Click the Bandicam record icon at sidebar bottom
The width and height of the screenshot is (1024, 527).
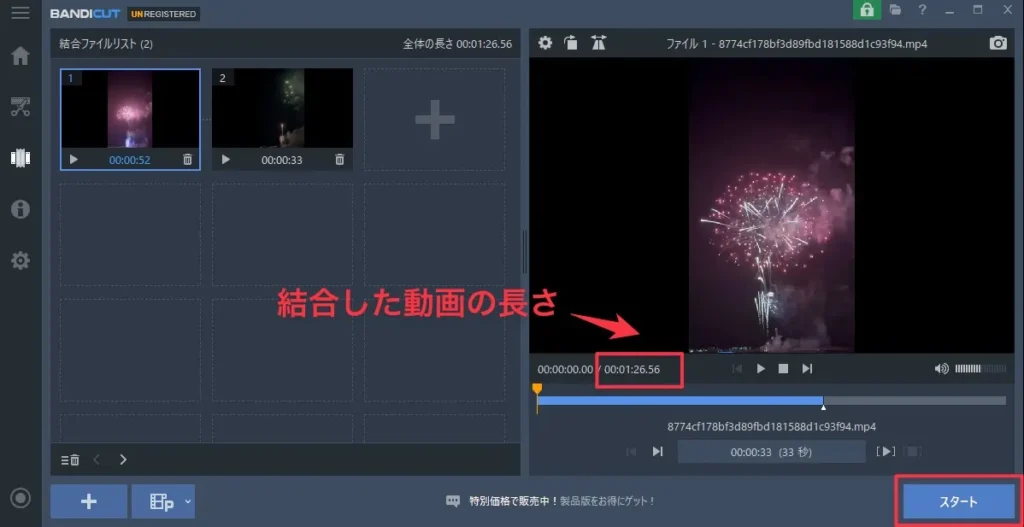(x=21, y=499)
